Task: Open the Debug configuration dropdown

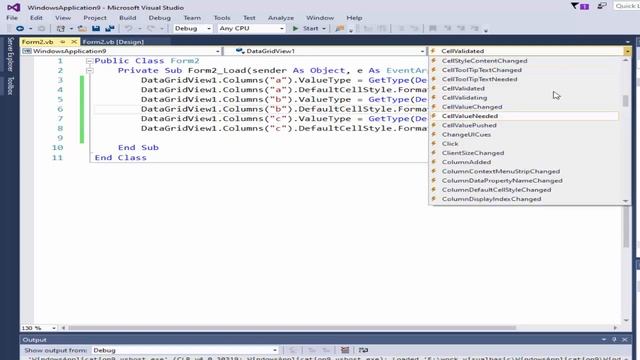Action: tap(193, 29)
